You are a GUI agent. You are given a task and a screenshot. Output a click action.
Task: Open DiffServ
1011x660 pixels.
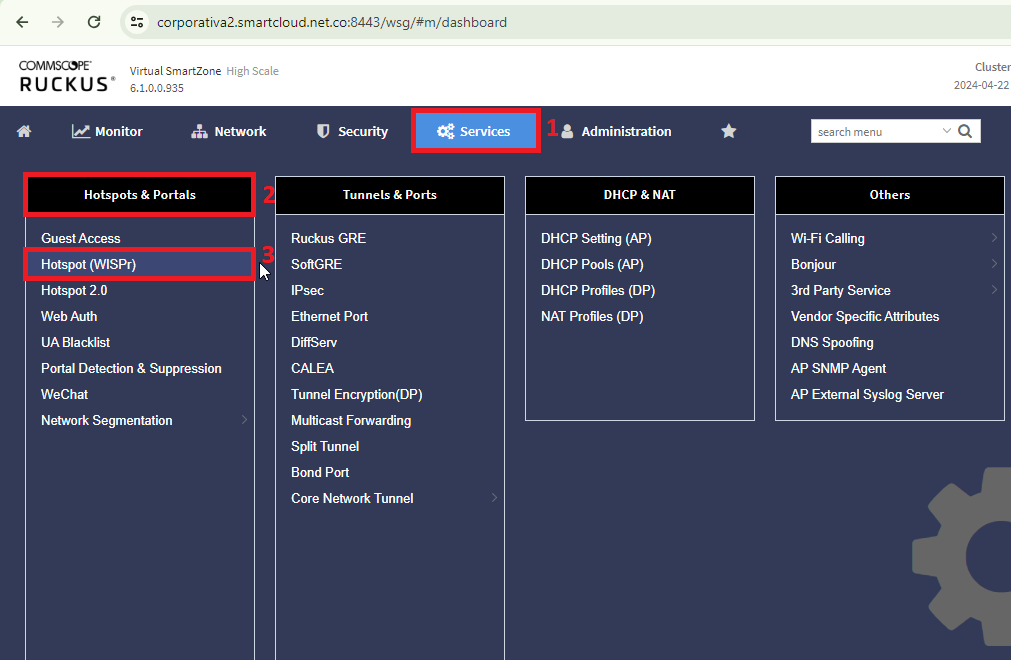(x=314, y=342)
